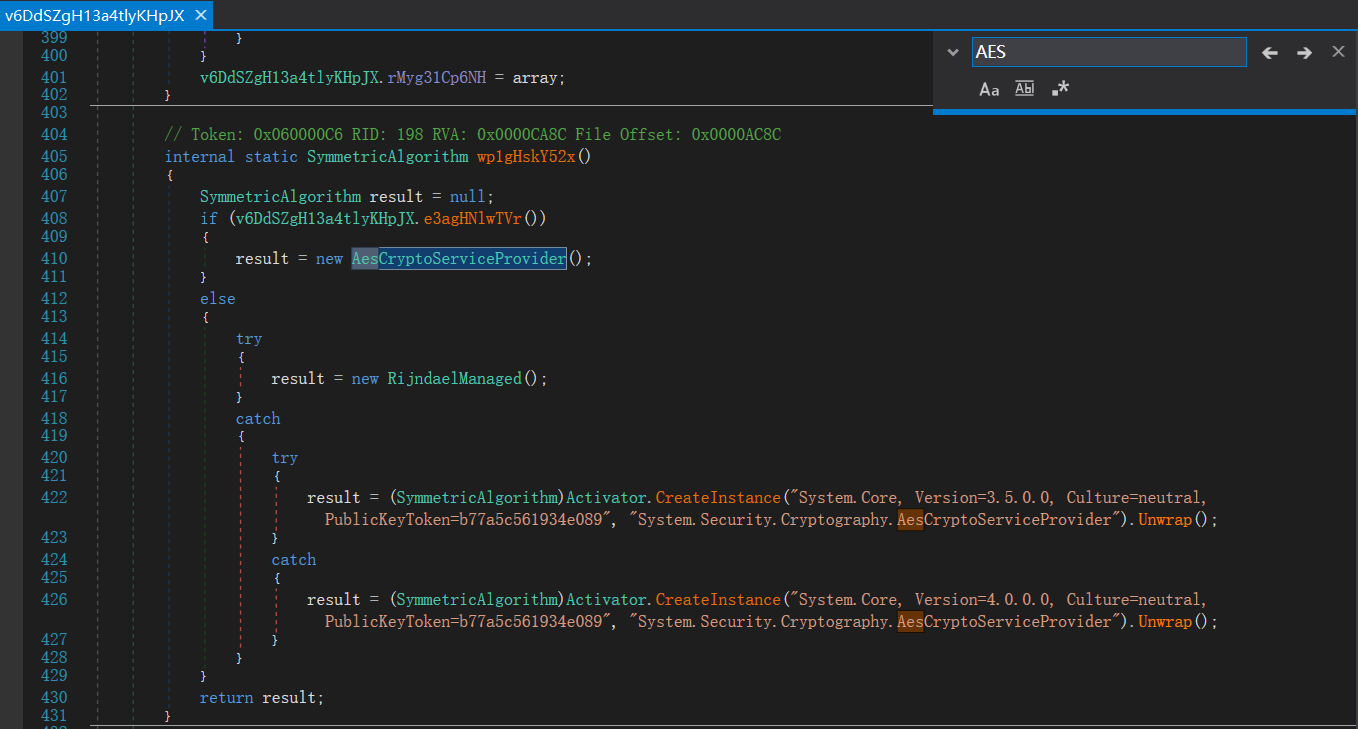Expand the replace mode chevron in find bar
1358x729 pixels.
(x=953, y=52)
